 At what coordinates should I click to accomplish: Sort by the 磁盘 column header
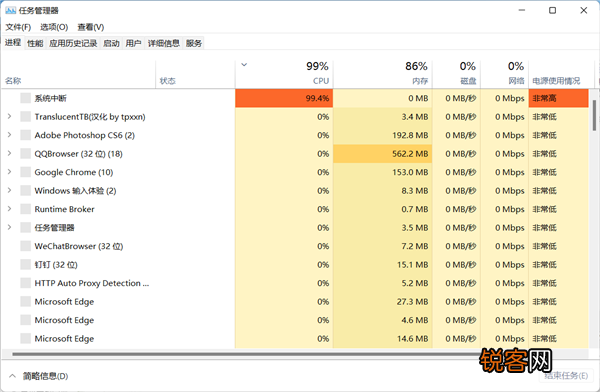(457, 75)
